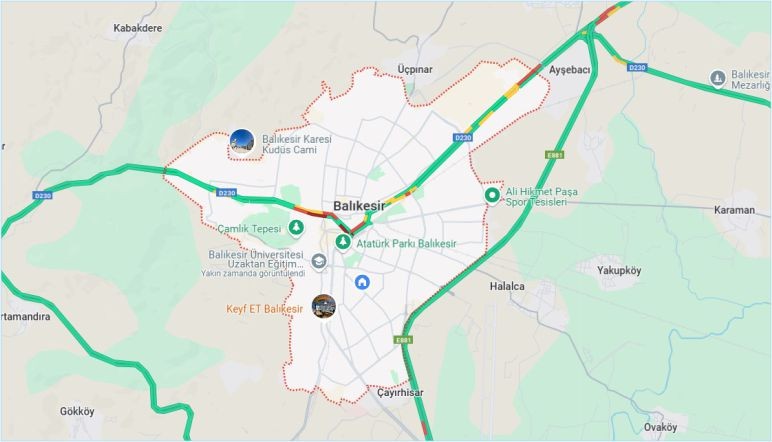Click the blue home location pin
Viewport: 772px width, 442px height.
pyautogui.click(x=362, y=282)
